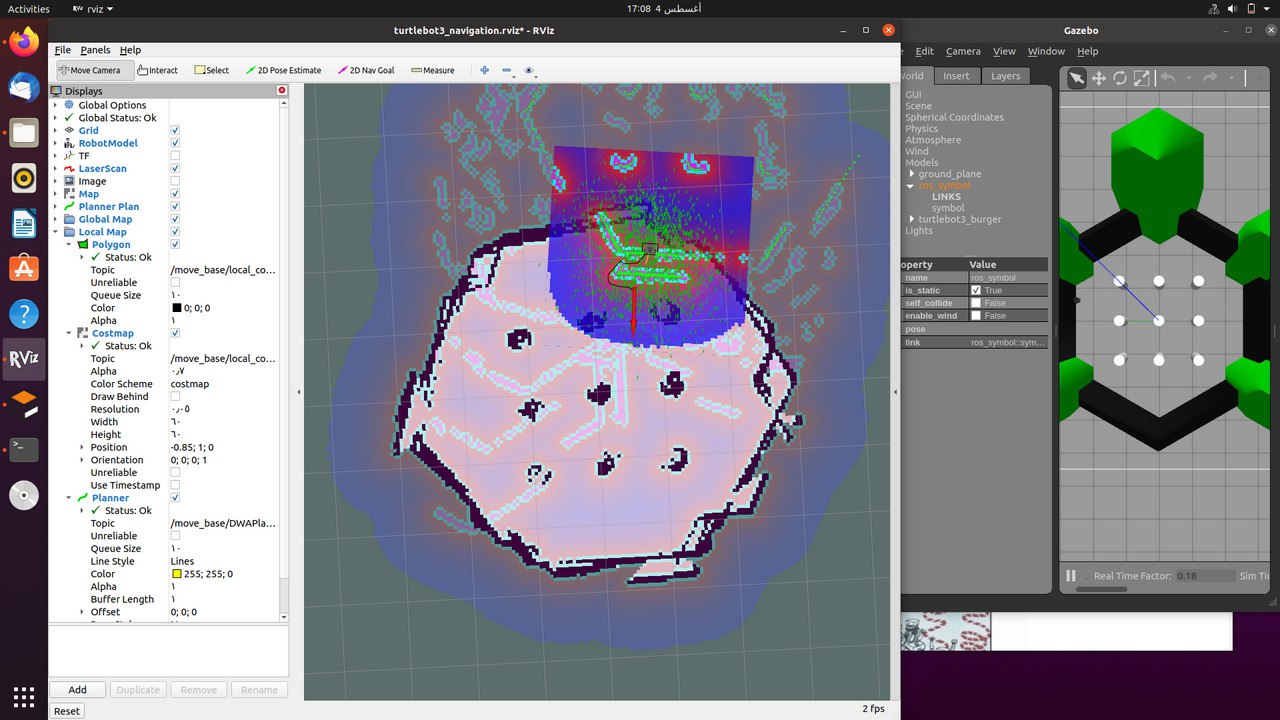
Task: Open the Panels menu in RViz
Action: coord(95,50)
